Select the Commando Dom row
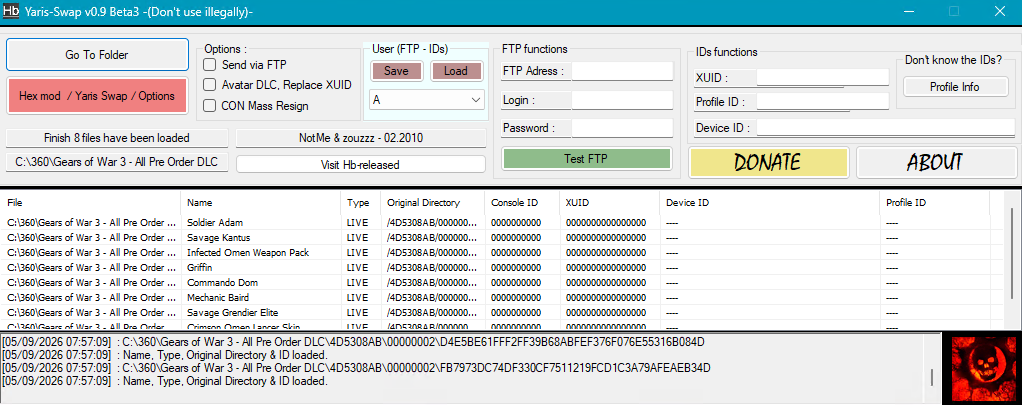The height and width of the screenshot is (405, 1022). point(502,282)
